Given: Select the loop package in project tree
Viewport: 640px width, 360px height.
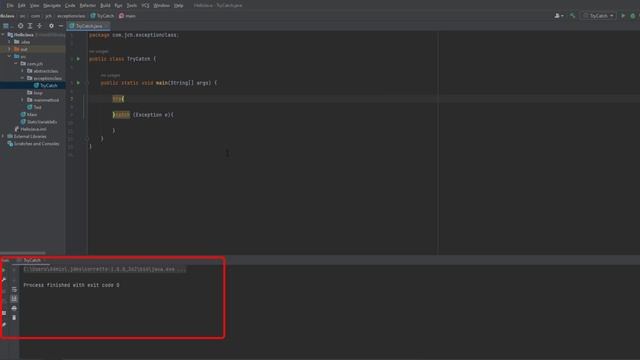Looking at the screenshot, I should 35,93.
